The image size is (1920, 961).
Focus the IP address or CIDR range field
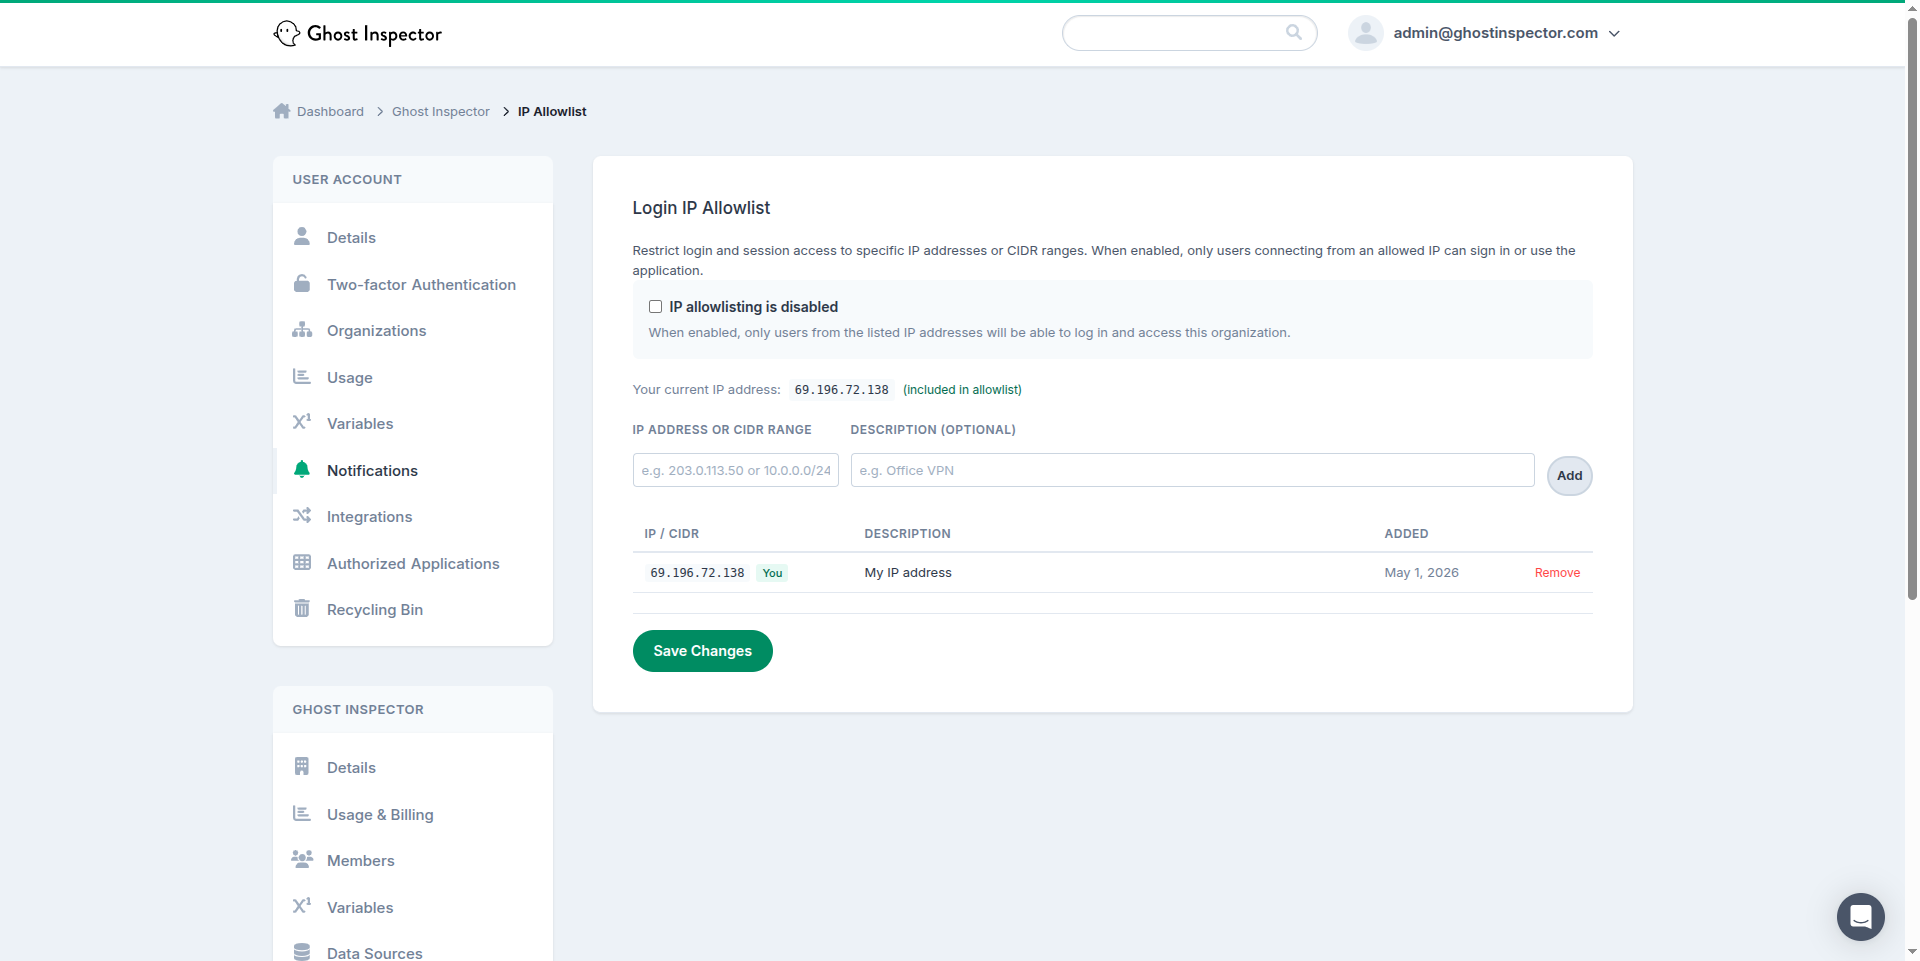coord(735,470)
